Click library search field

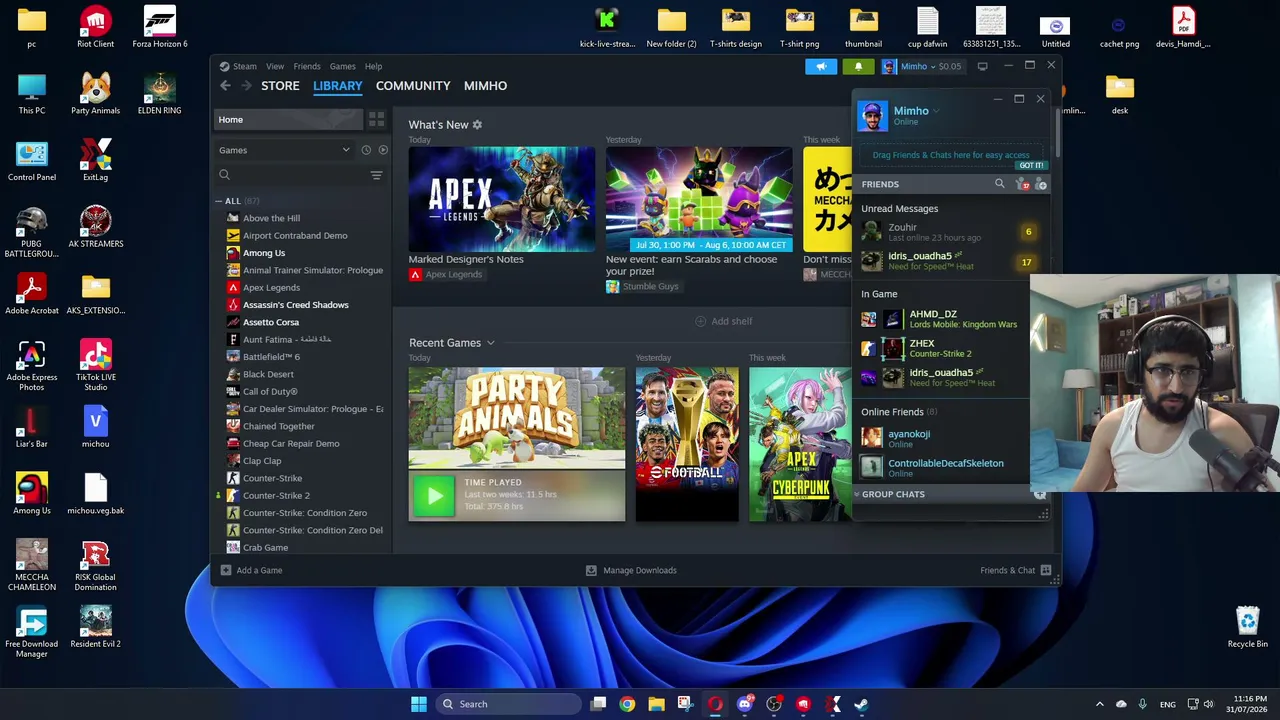click(291, 175)
